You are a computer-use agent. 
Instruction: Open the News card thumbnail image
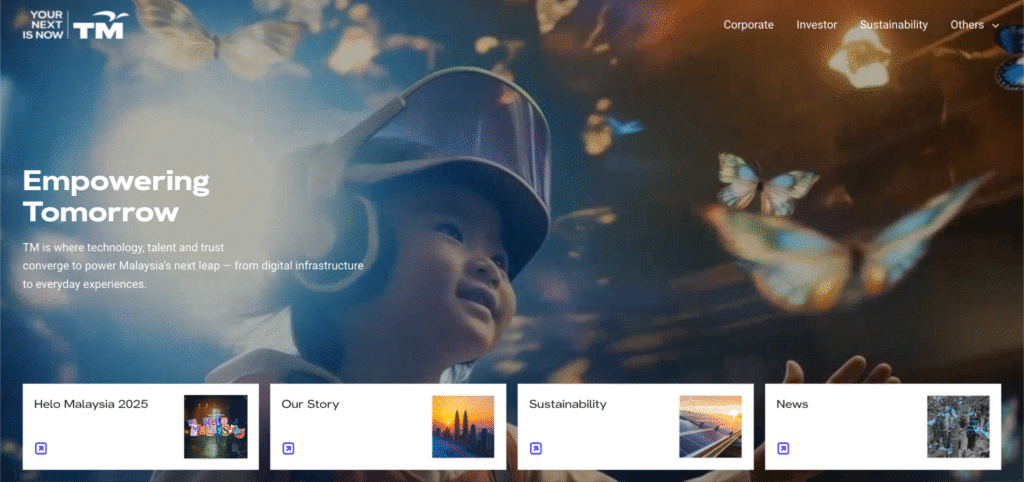tap(957, 427)
